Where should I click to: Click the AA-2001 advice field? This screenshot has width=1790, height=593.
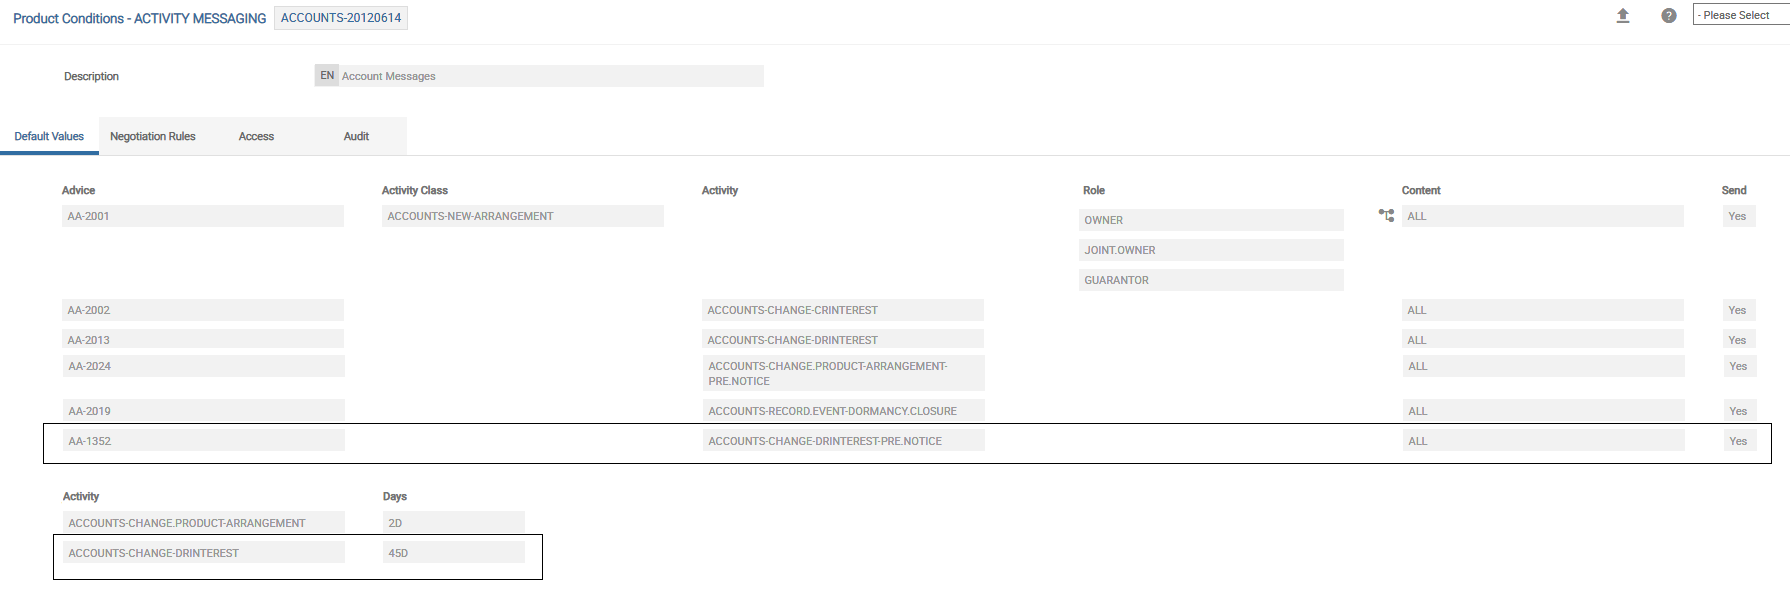(x=203, y=216)
